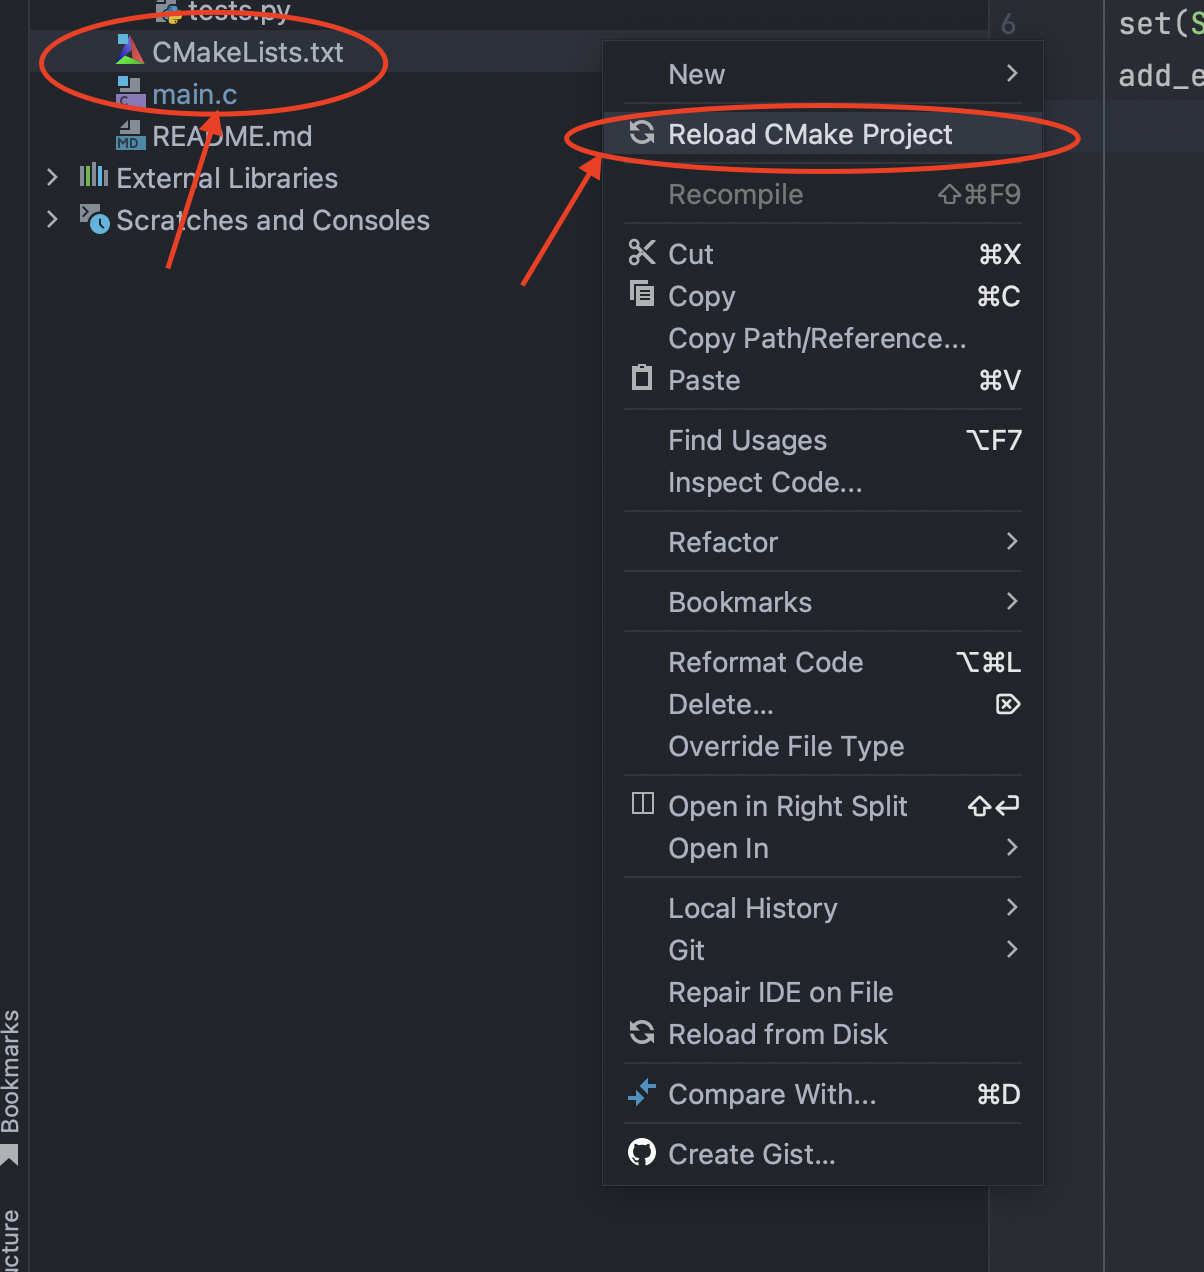Click the scissors icon next to Cut
The image size is (1204, 1272).
(x=641, y=253)
